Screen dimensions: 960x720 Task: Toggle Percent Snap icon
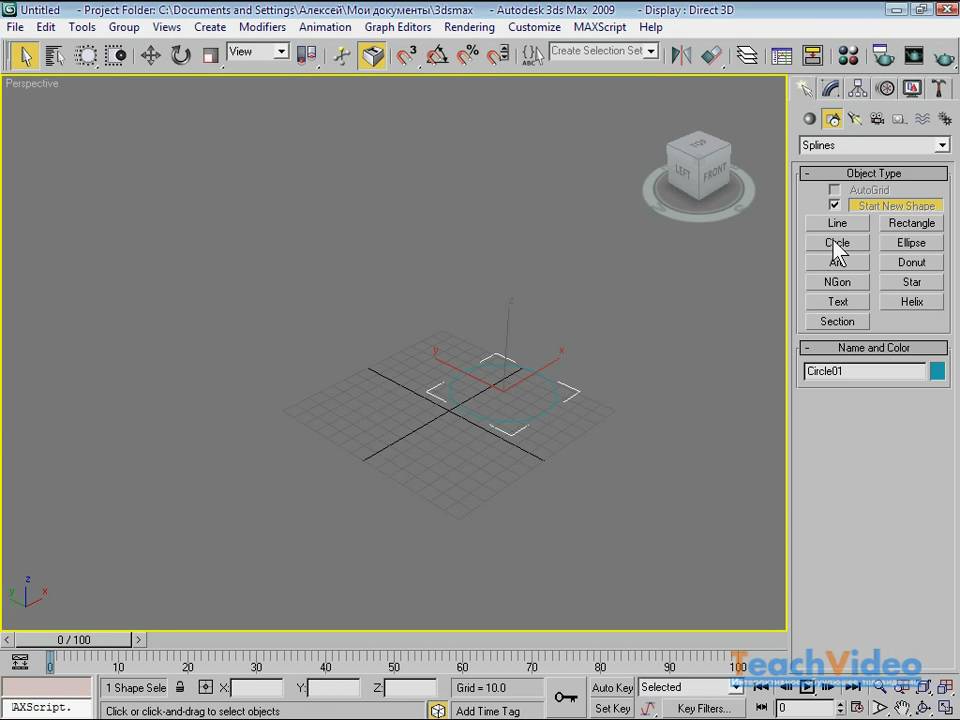click(467, 56)
